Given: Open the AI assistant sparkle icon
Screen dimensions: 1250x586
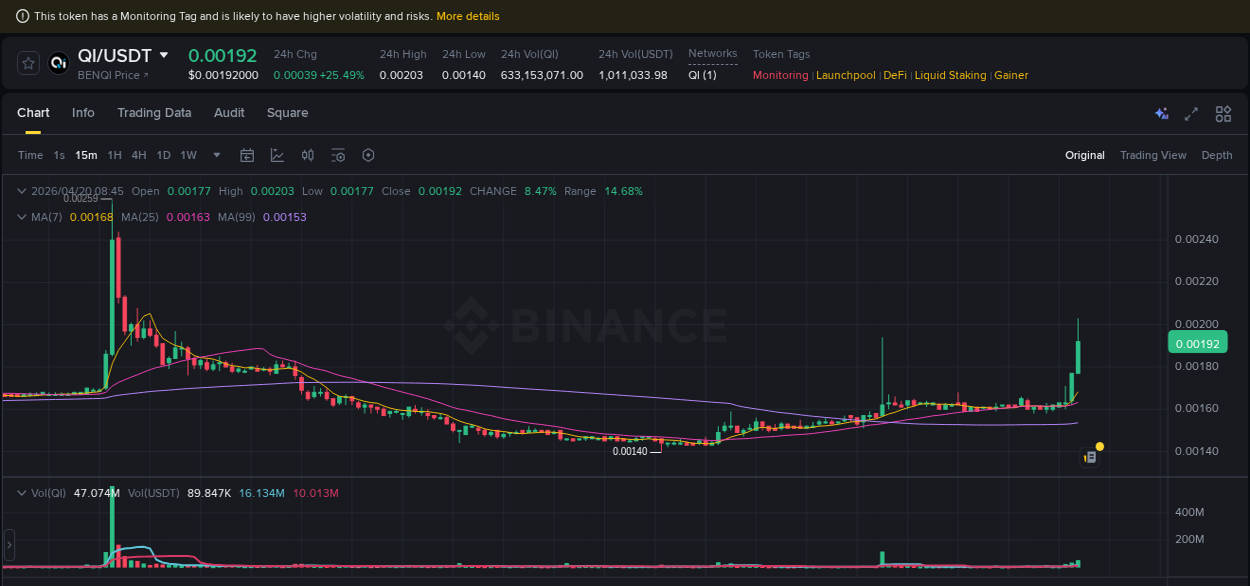Looking at the screenshot, I should [x=1161, y=114].
